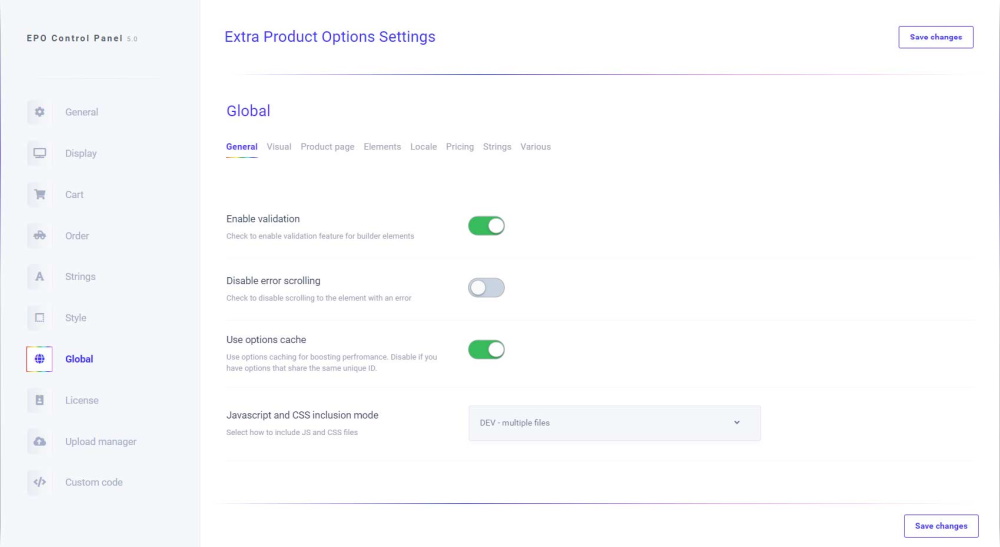This screenshot has height=547, width=1000.
Task: Toggle off Use options cache
Action: [486, 349]
